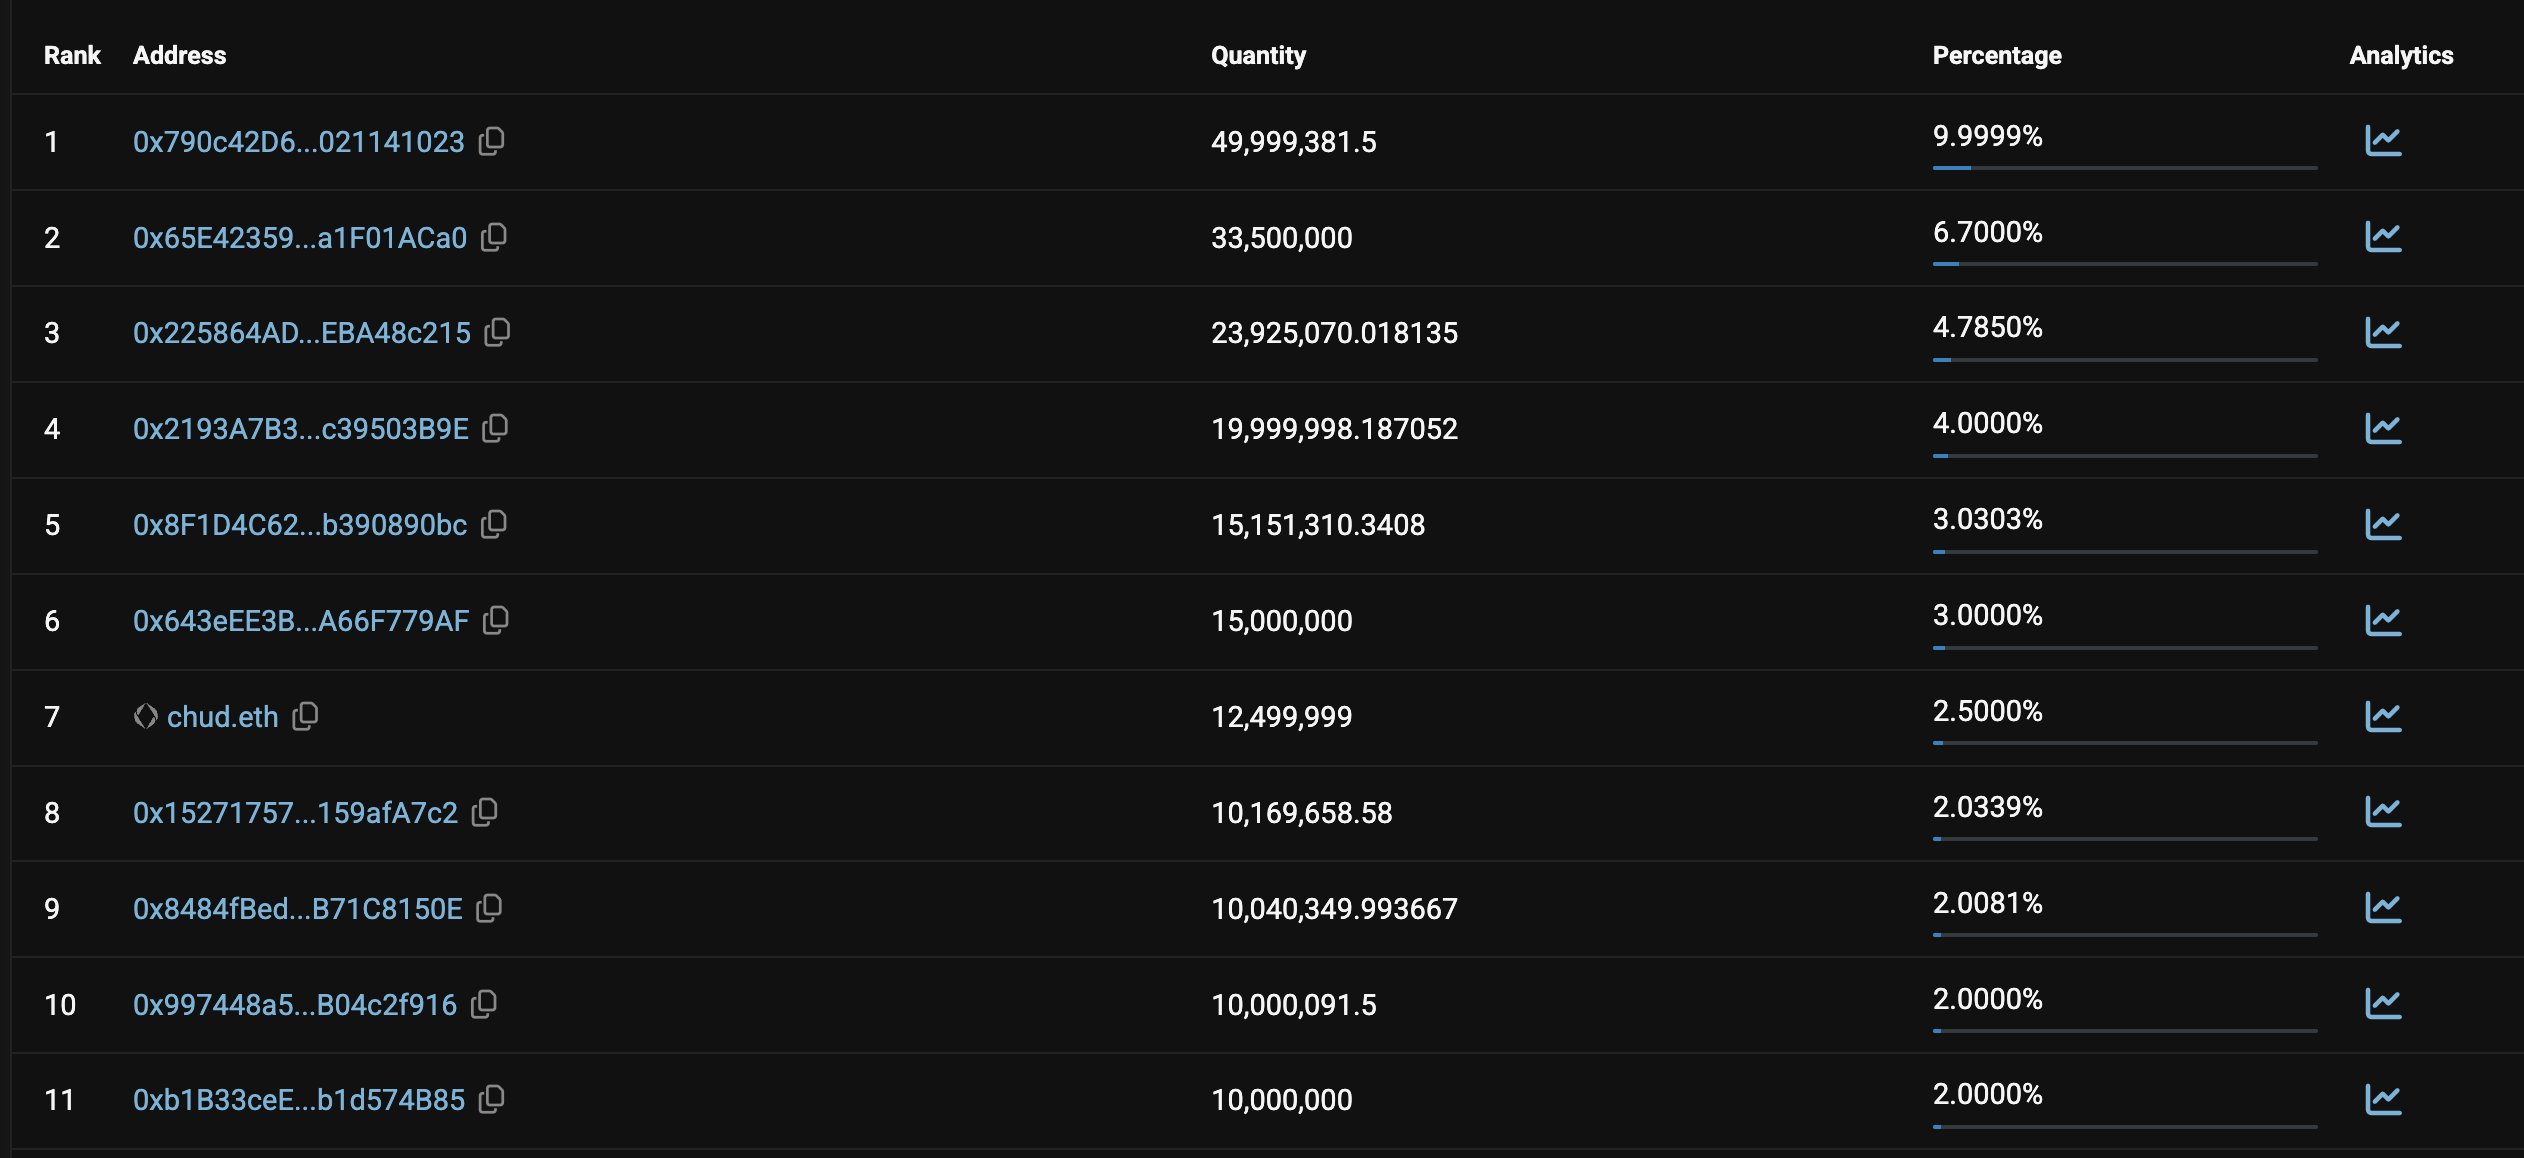The height and width of the screenshot is (1158, 2524).
Task: Click the Quantity column header
Action: click(1258, 55)
